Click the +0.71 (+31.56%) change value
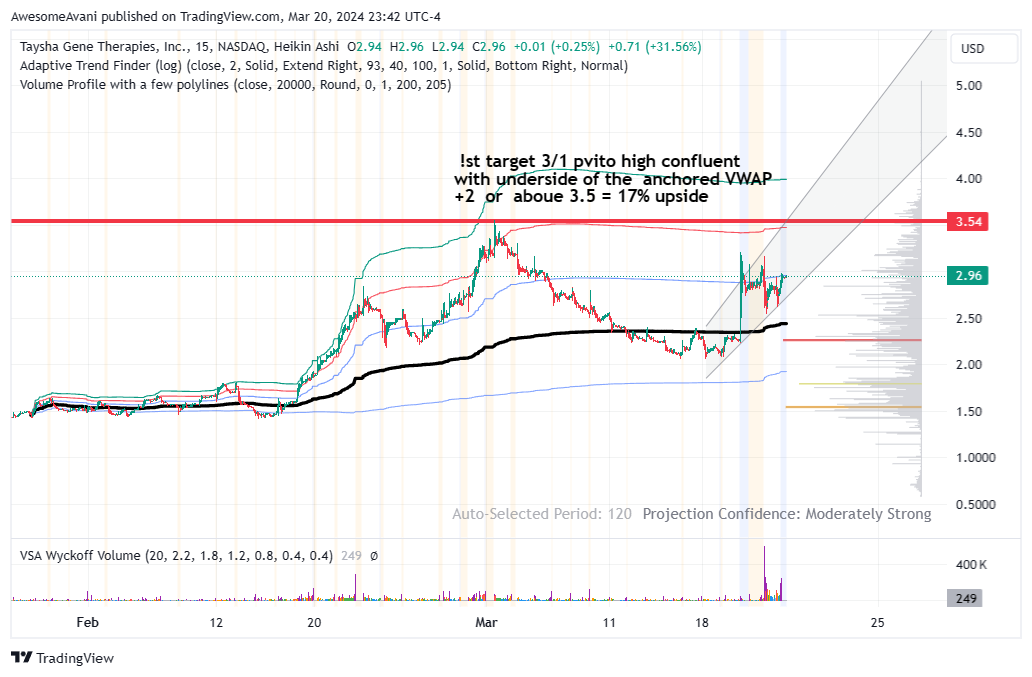1032x677 pixels. (x=654, y=47)
